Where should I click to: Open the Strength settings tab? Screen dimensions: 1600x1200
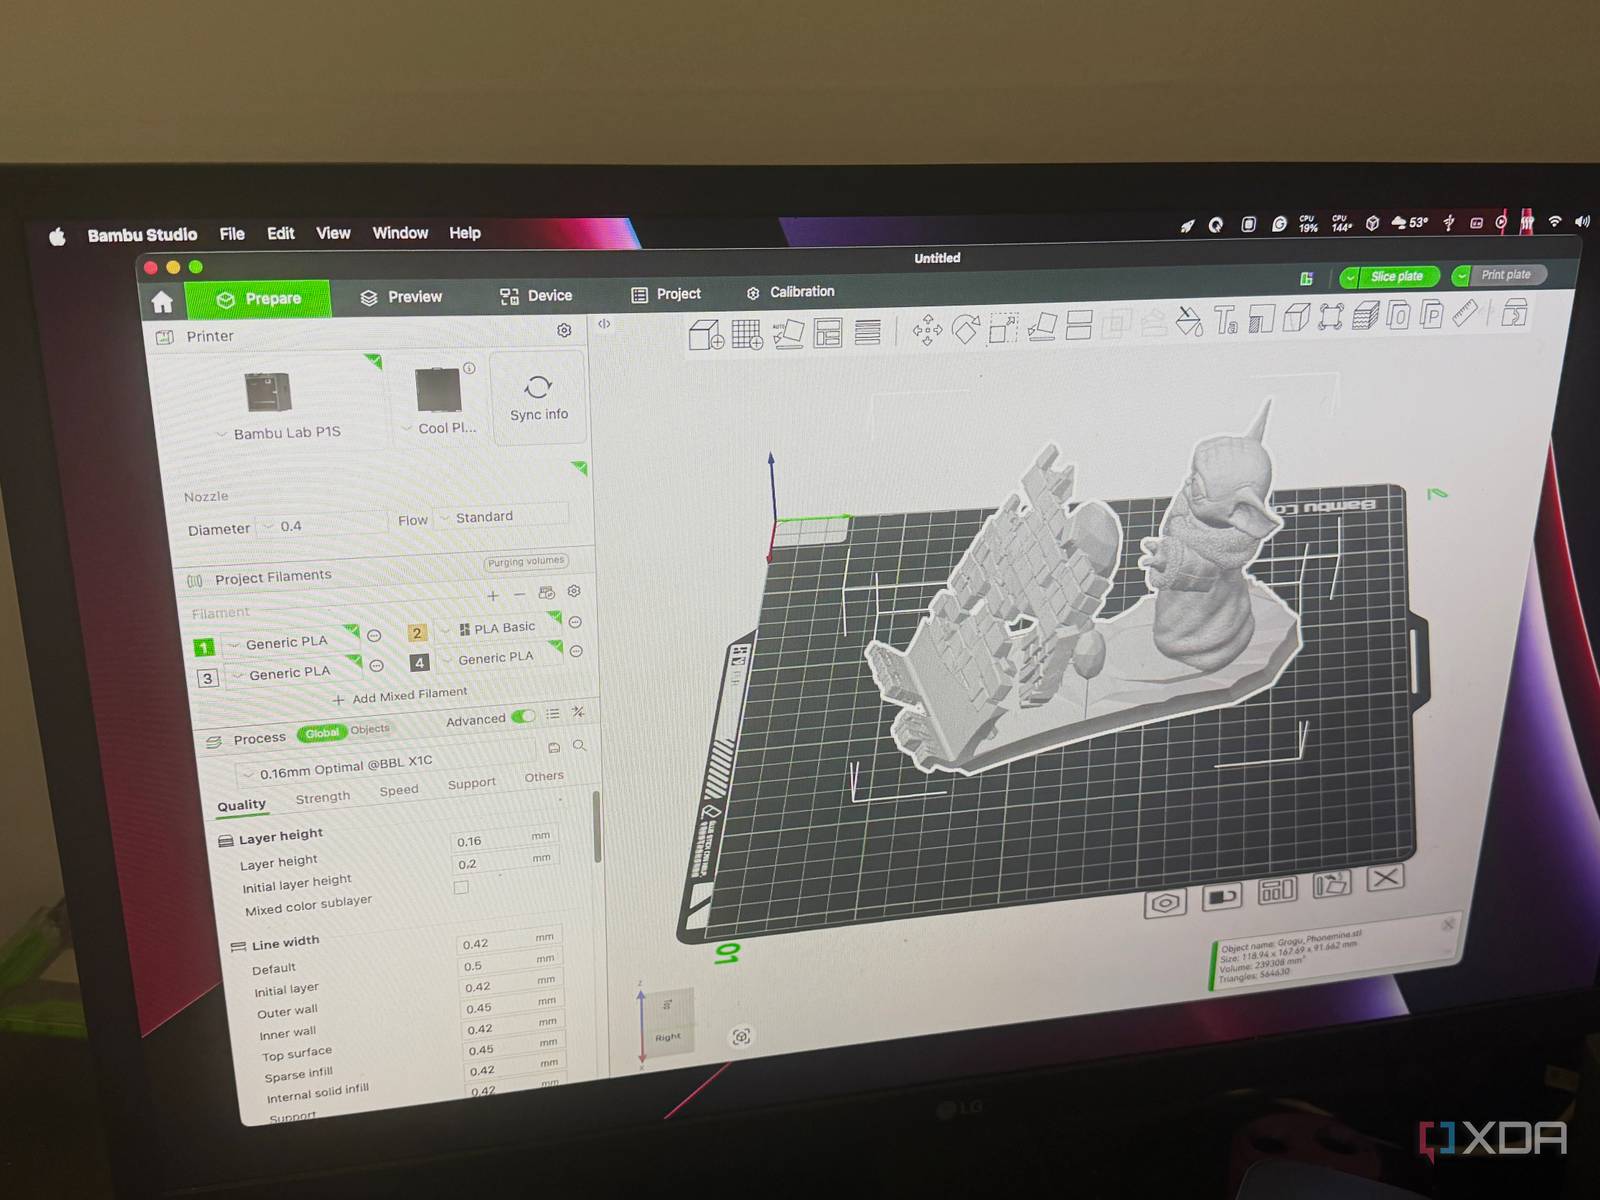tap(323, 797)
